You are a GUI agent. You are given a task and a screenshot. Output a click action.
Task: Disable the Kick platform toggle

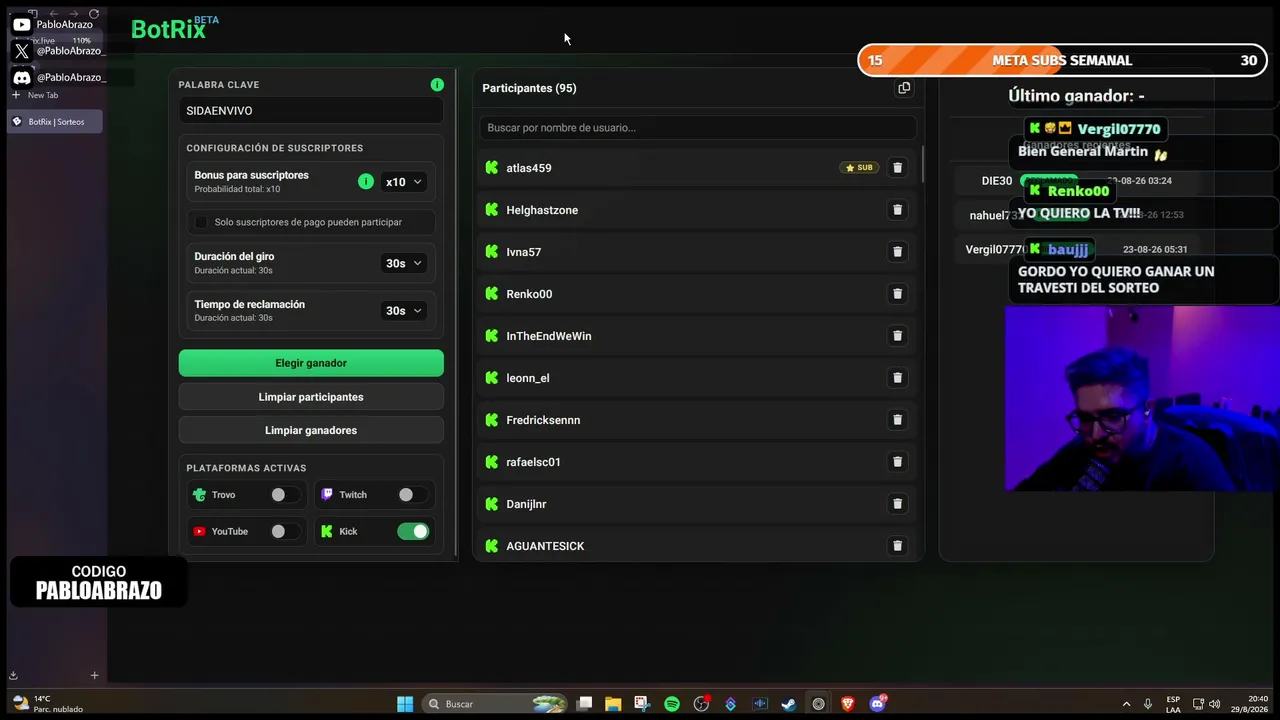tap(413, 532)
